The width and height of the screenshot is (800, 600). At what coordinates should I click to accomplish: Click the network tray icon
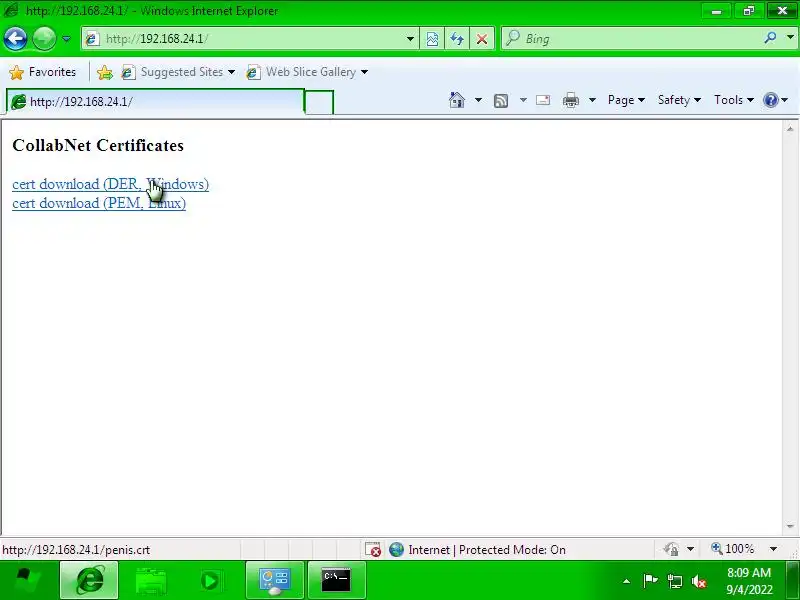tap(674, 581)
